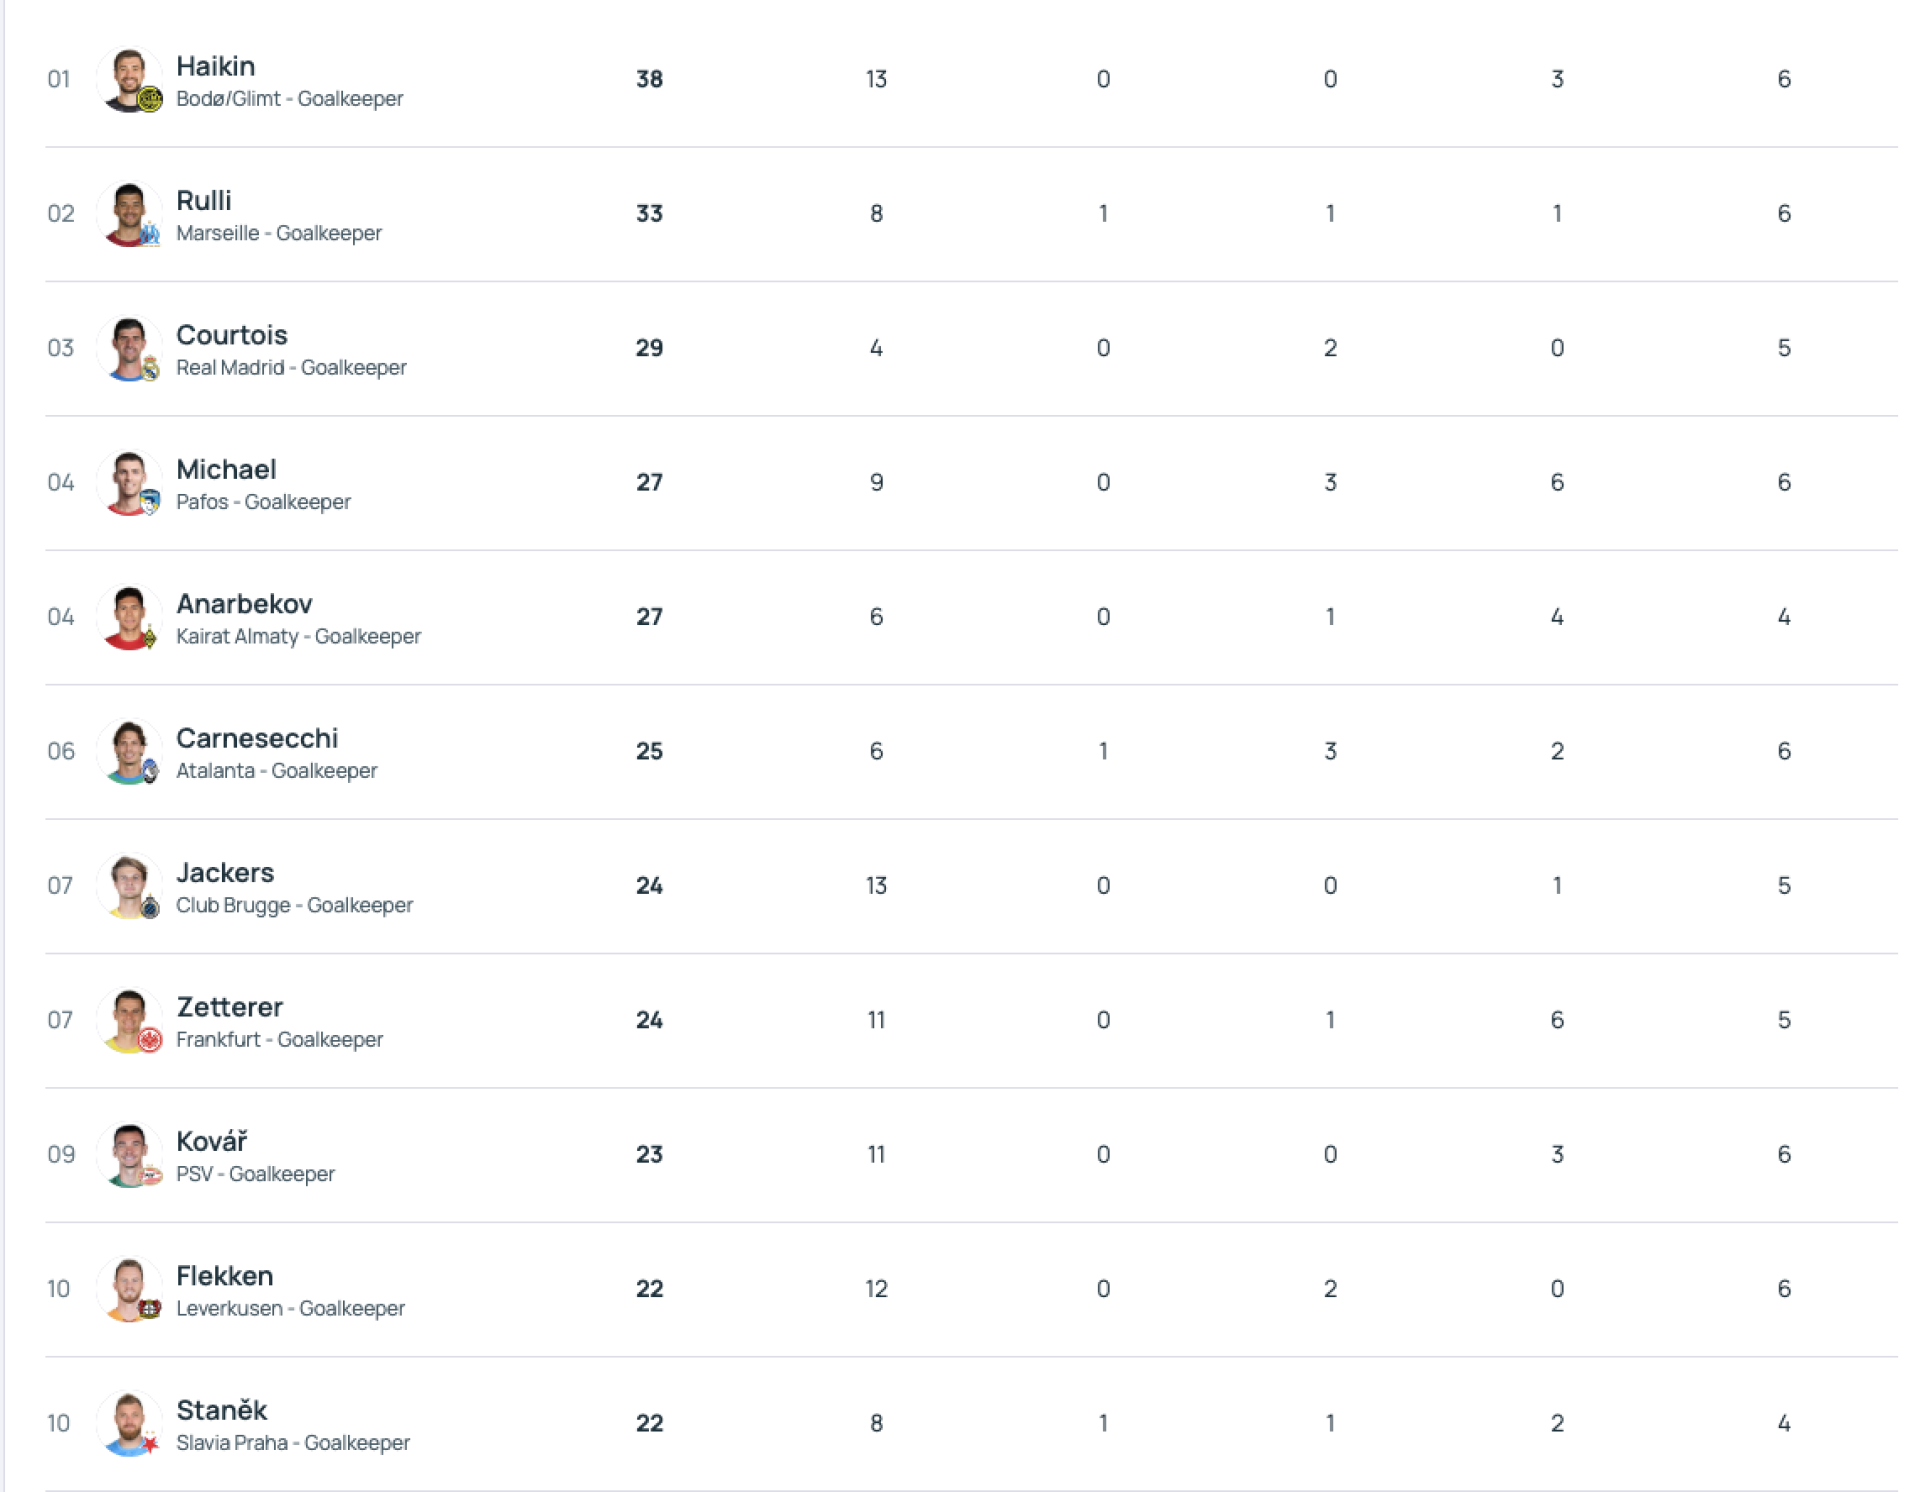Open the Zetterer player name link
1920x1492 pixels.
pyautogui.click(x=229, y=1007)
